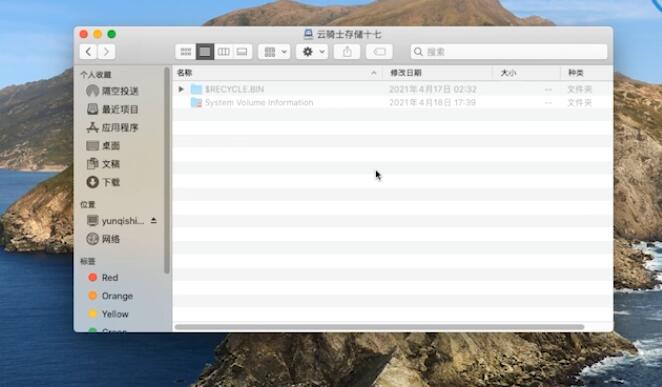Select the yunqishi computer in sidebar
662x387 pixels.
tap(115, 221)
